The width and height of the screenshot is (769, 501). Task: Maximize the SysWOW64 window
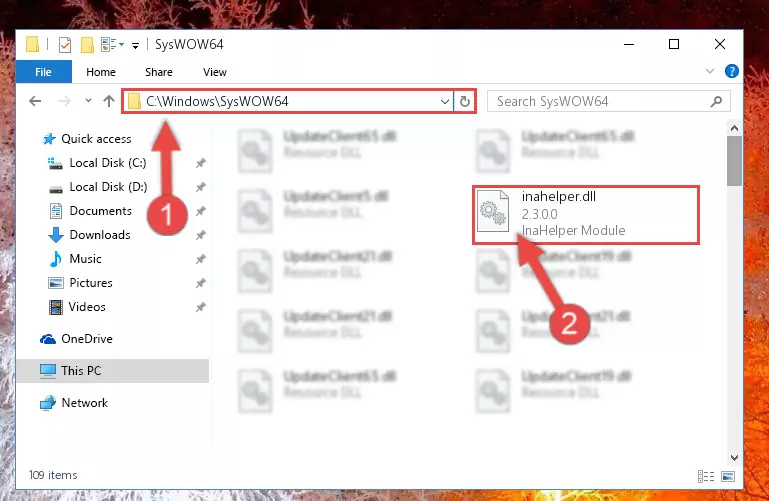(x=674, y=45)
